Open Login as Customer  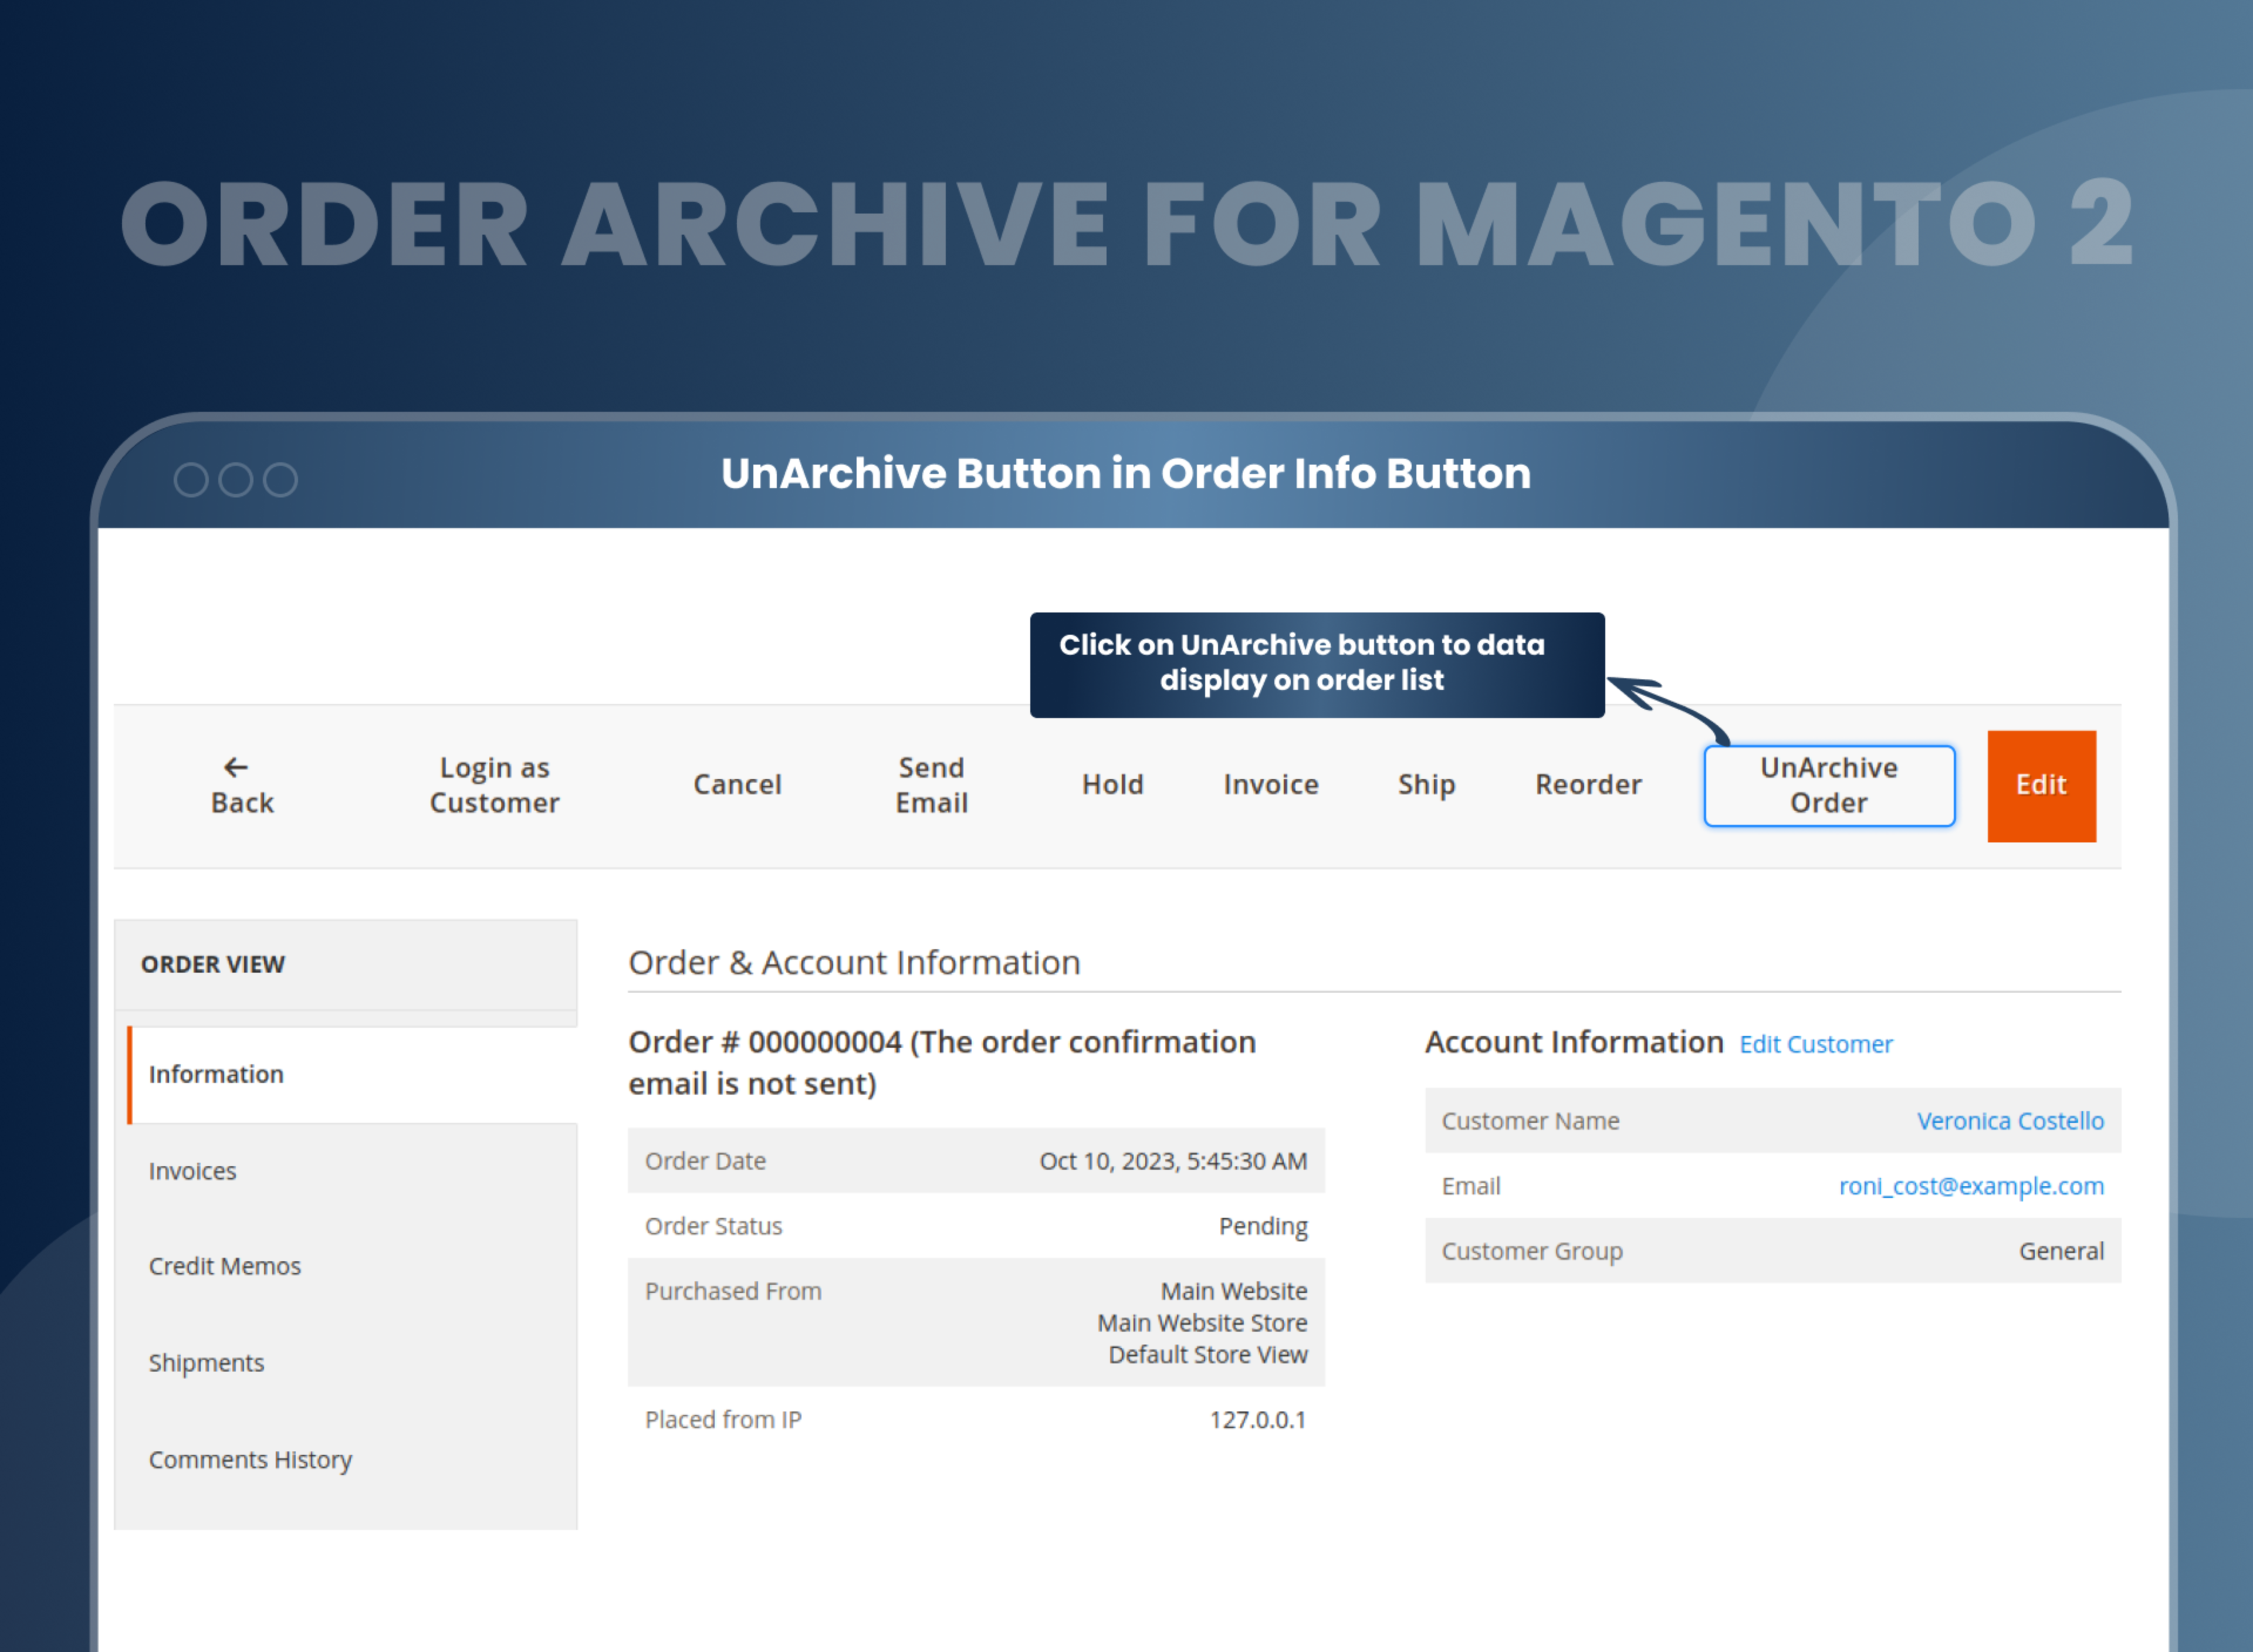(494, 786)
